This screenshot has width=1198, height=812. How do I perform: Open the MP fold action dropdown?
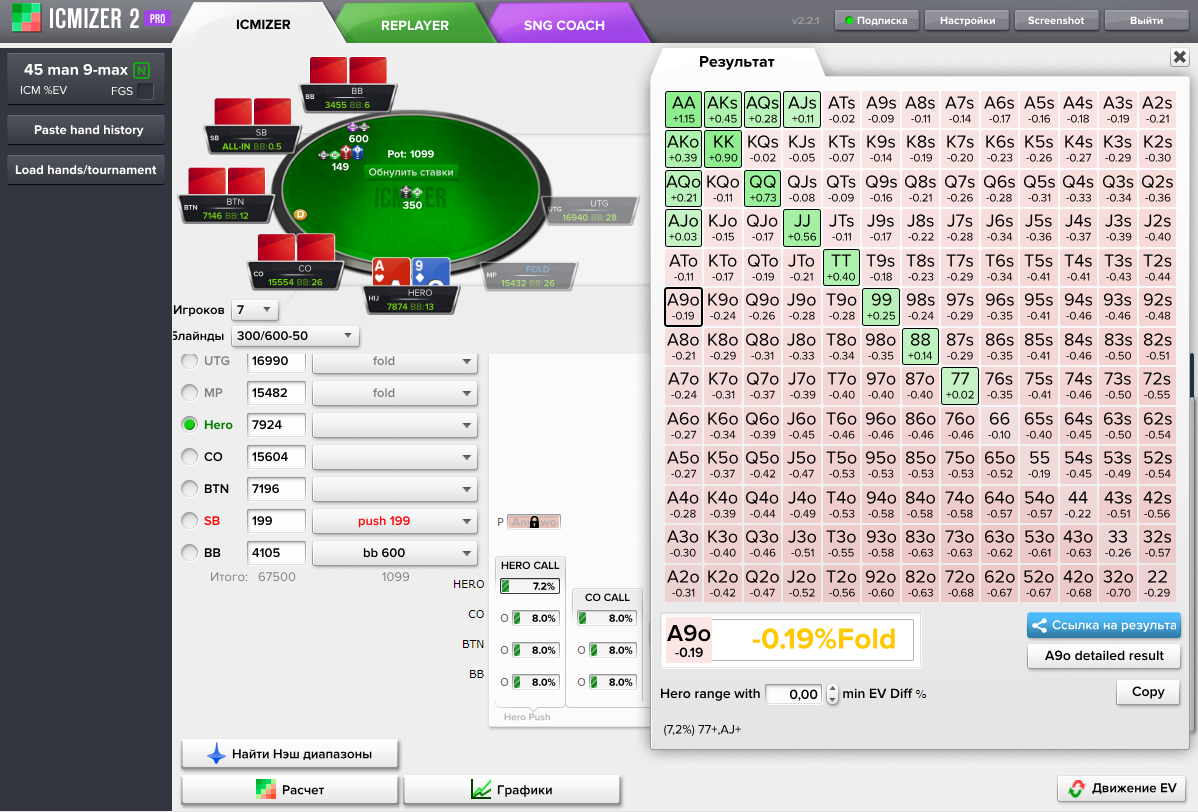[x=395, y=393]
